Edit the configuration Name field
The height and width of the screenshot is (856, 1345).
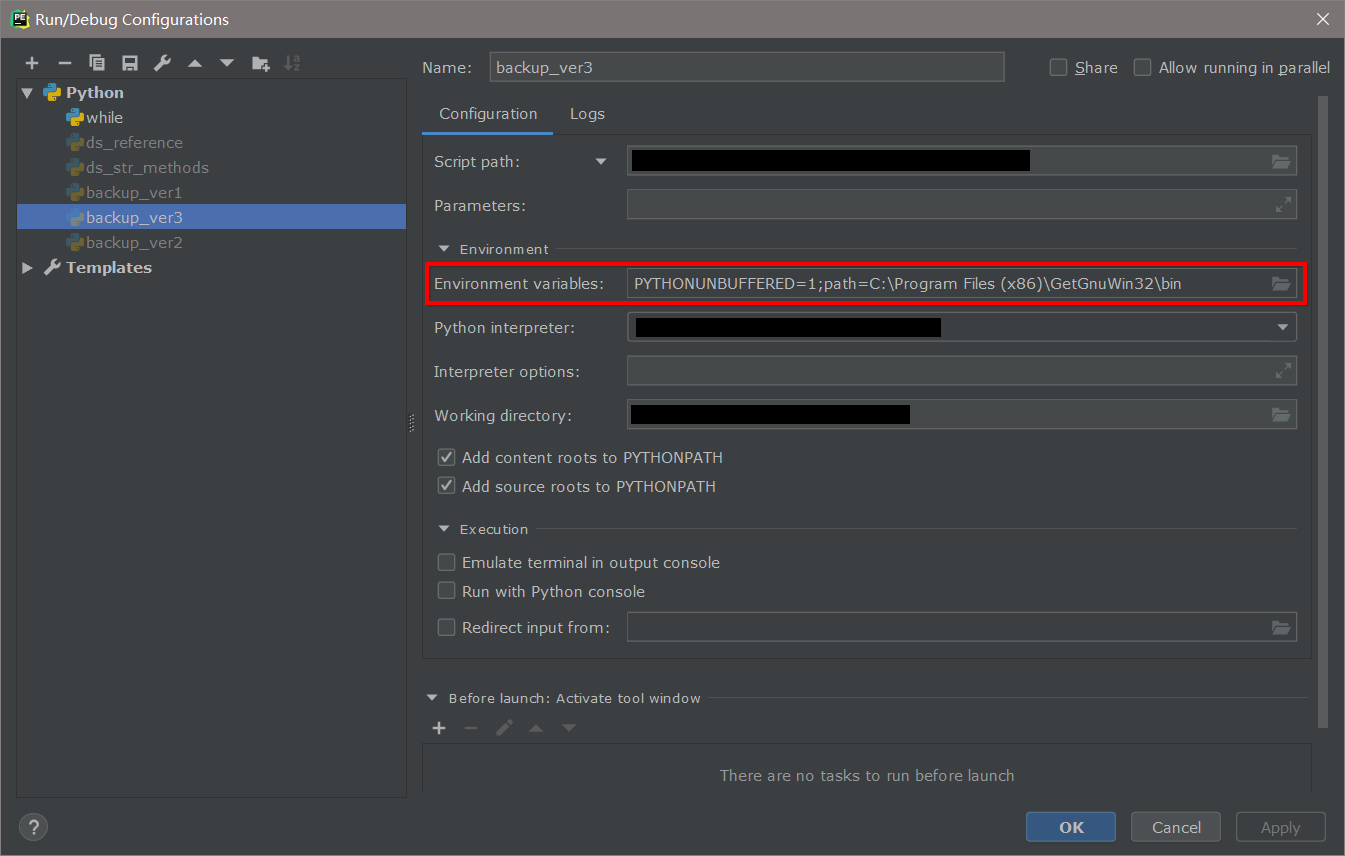click(746, 67)
